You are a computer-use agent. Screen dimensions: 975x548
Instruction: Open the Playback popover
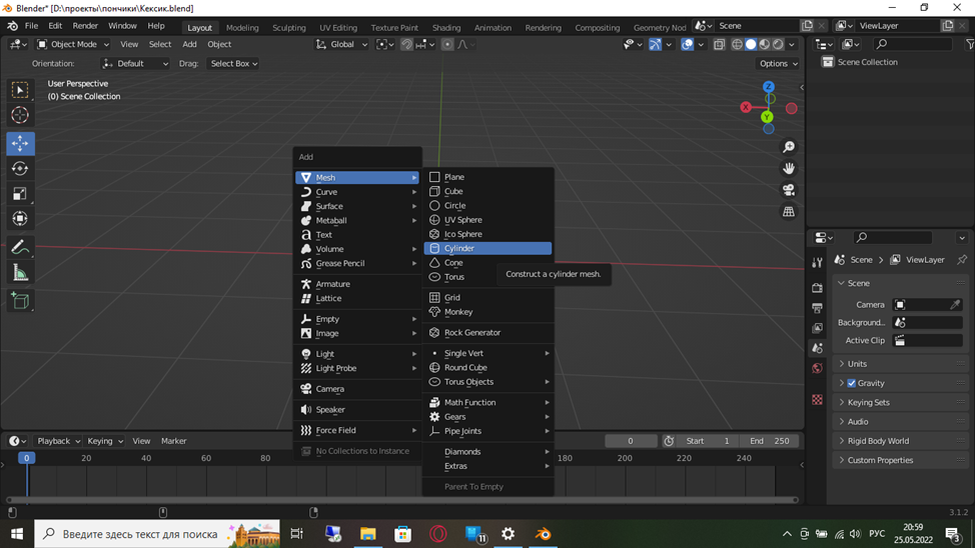[58, 441]
